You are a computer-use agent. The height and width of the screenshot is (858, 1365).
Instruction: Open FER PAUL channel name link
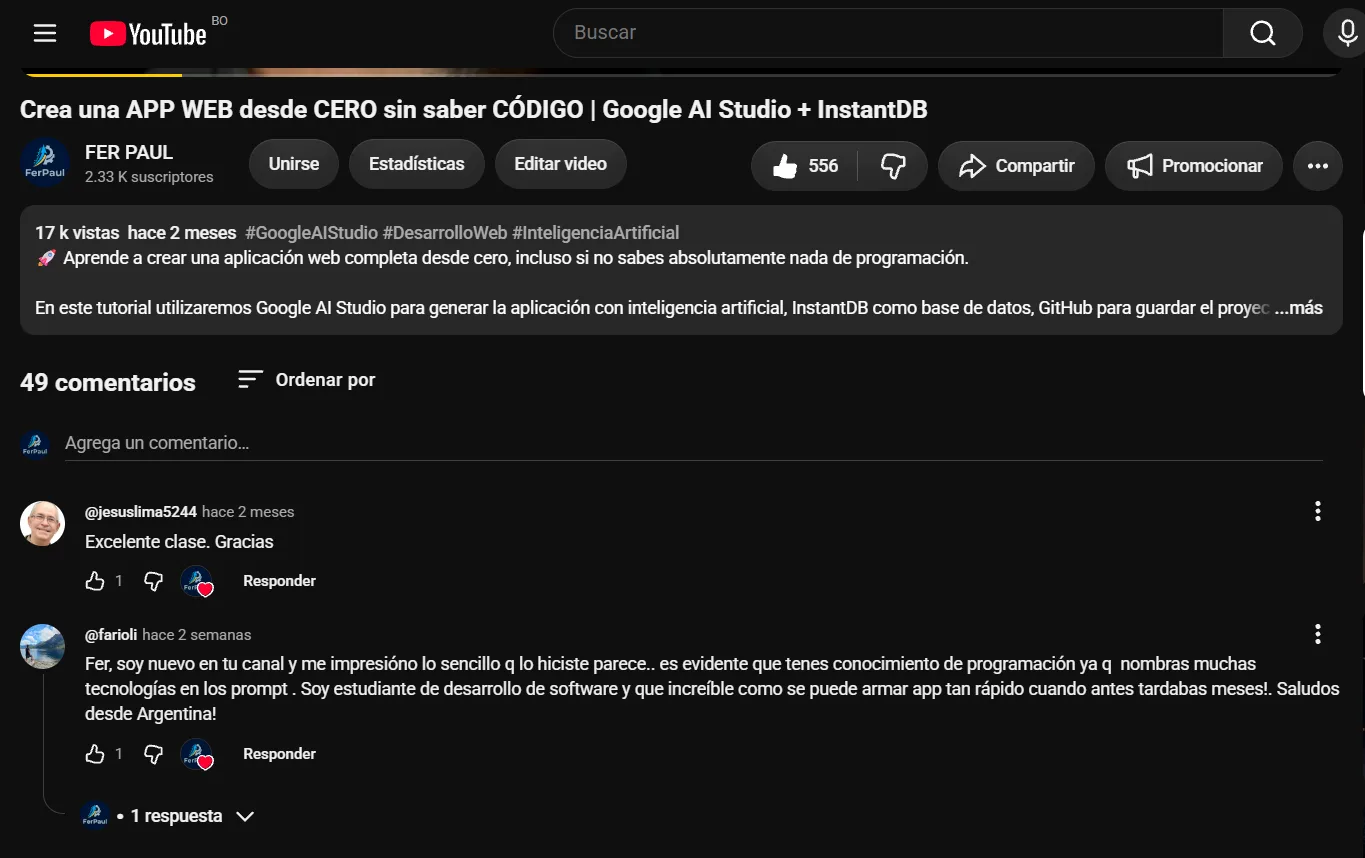(129, 152)
